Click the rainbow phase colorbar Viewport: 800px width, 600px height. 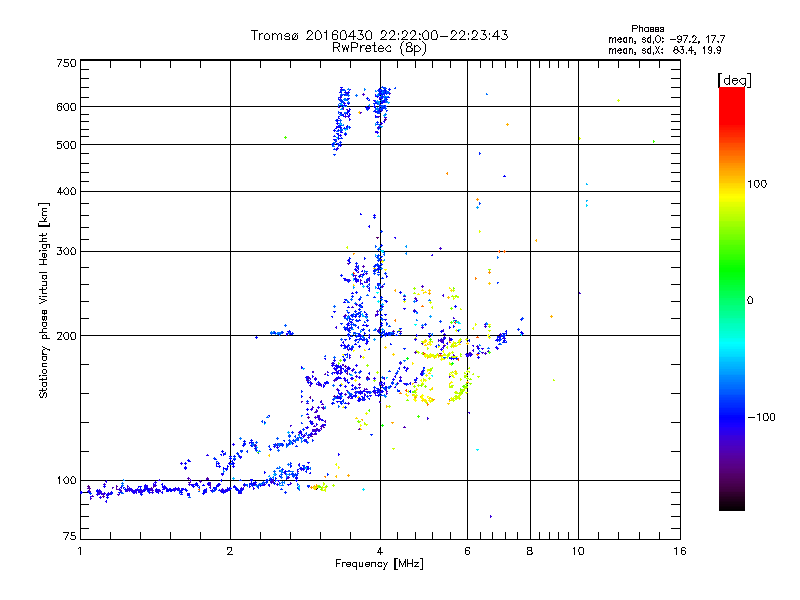tap(732, 298)
